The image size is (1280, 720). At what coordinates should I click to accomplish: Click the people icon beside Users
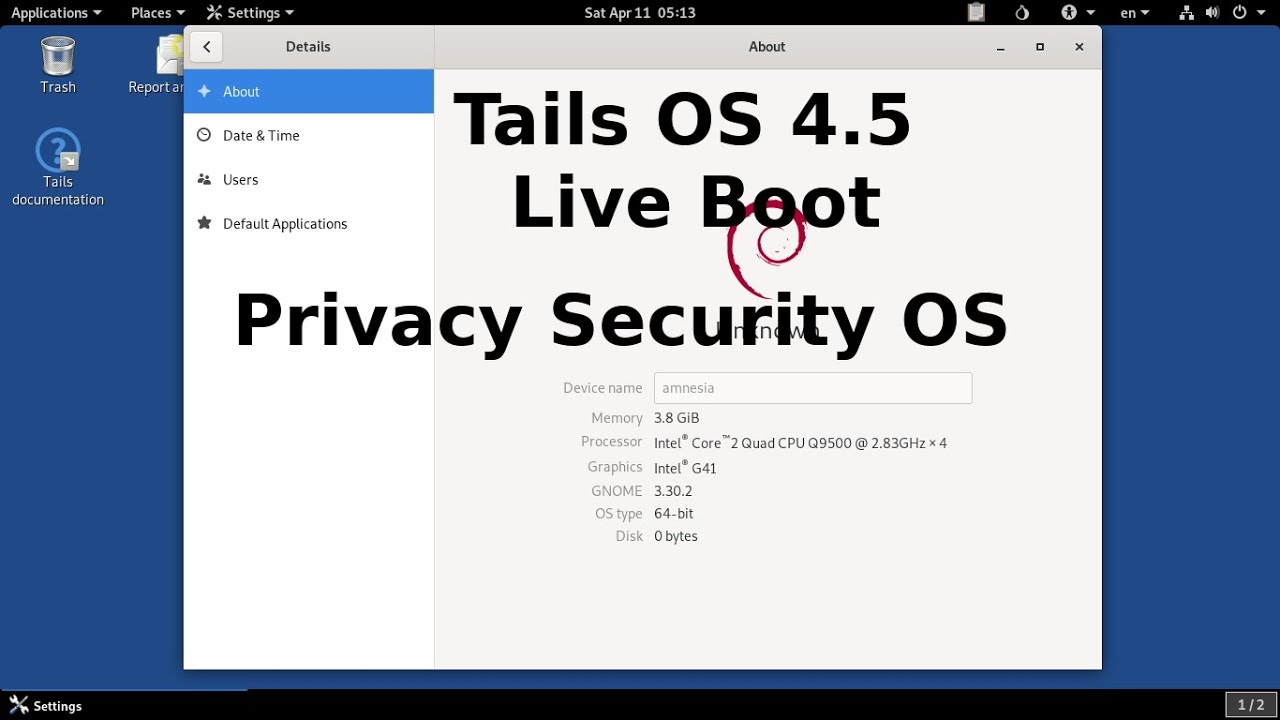204,179
